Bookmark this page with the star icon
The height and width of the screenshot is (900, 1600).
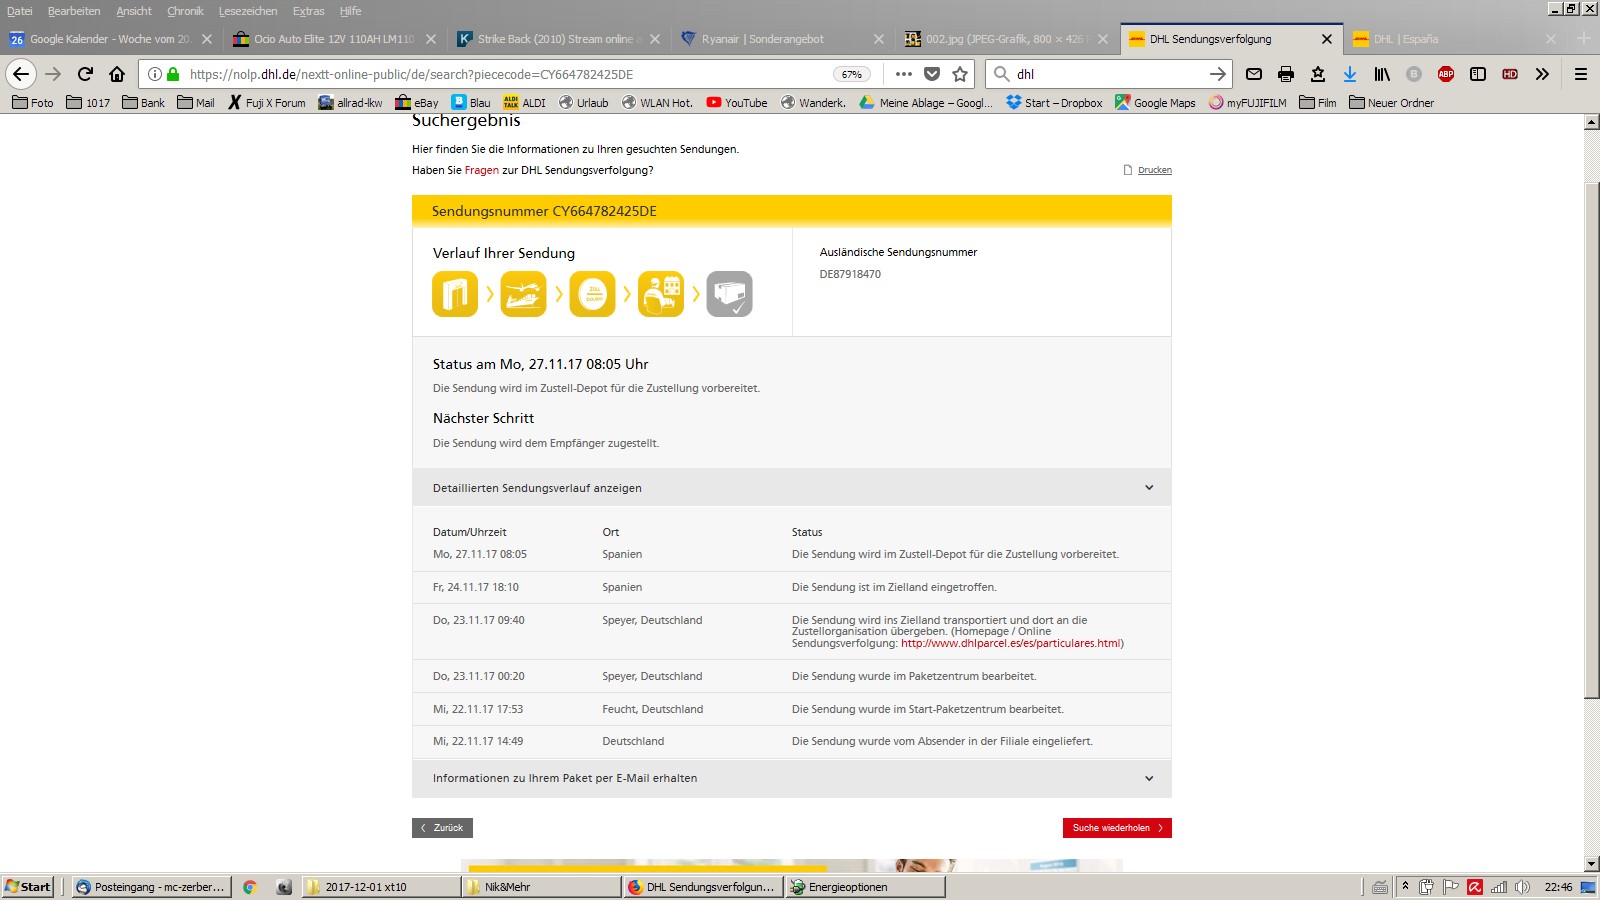tap(960, 74)
